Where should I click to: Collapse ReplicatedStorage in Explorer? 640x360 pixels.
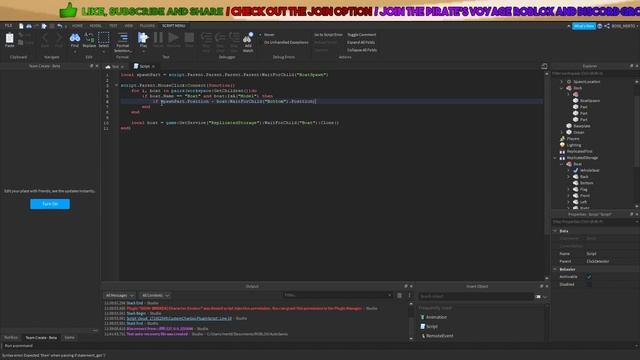point(556,158)
